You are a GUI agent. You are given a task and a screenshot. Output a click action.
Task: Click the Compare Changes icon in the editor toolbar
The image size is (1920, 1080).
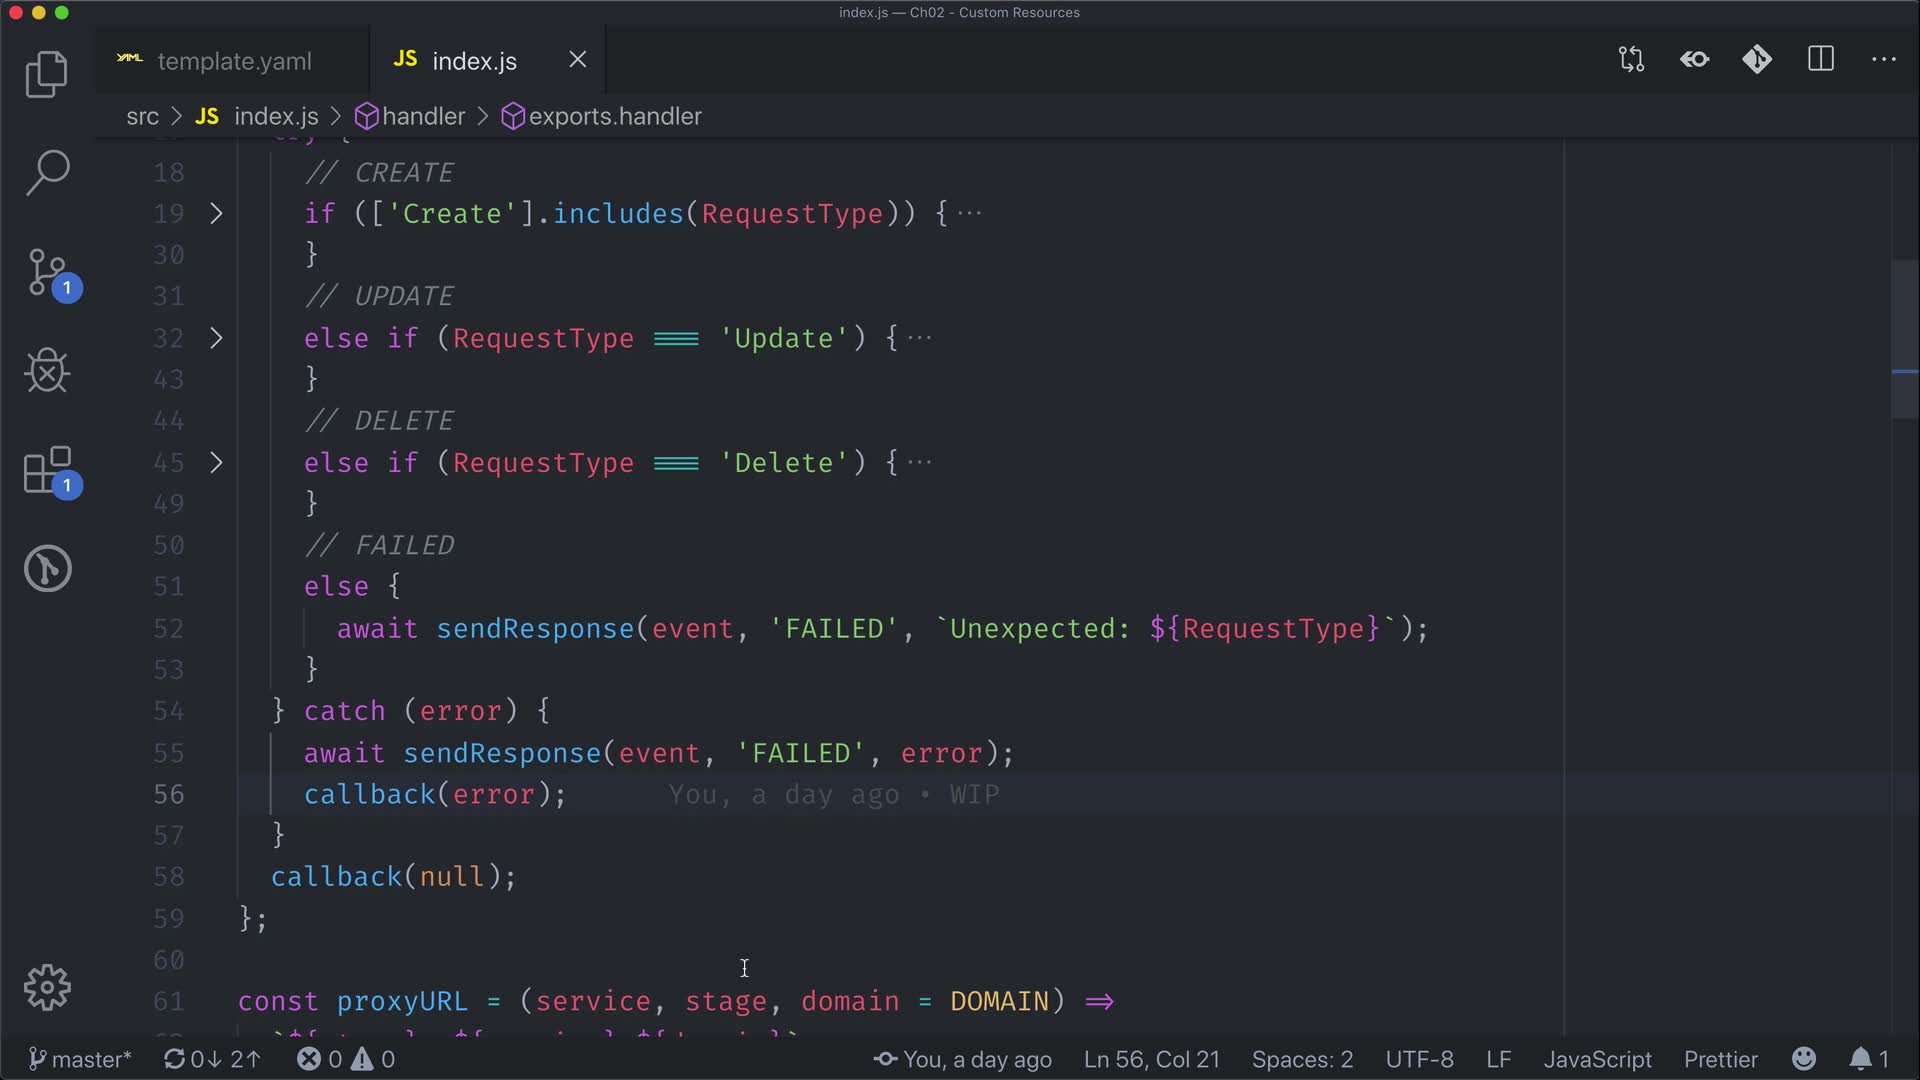click(1631, 60)
